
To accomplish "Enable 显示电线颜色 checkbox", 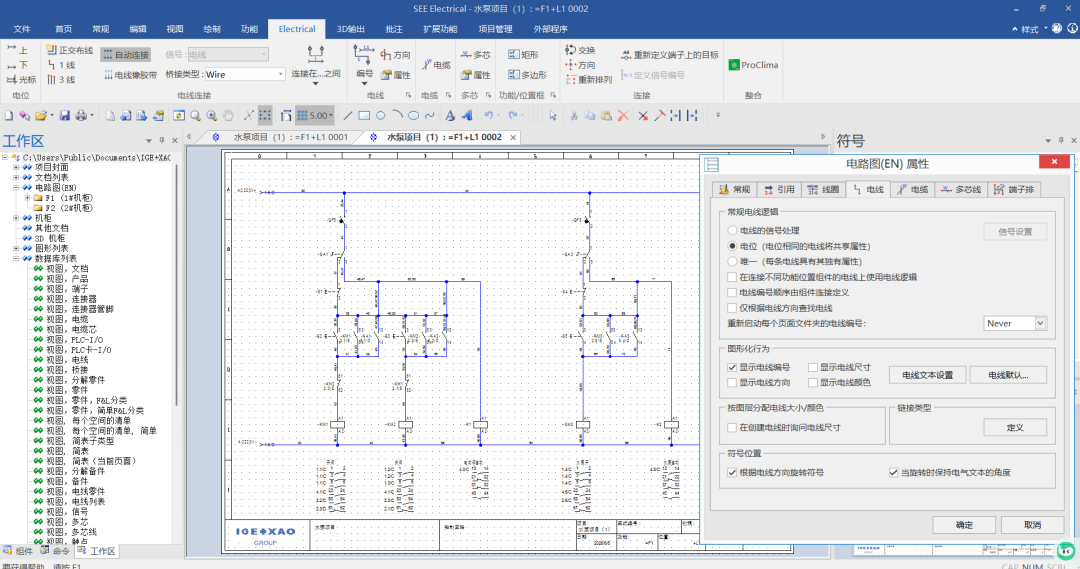I will pyautogui.click(x=839, y=382).
